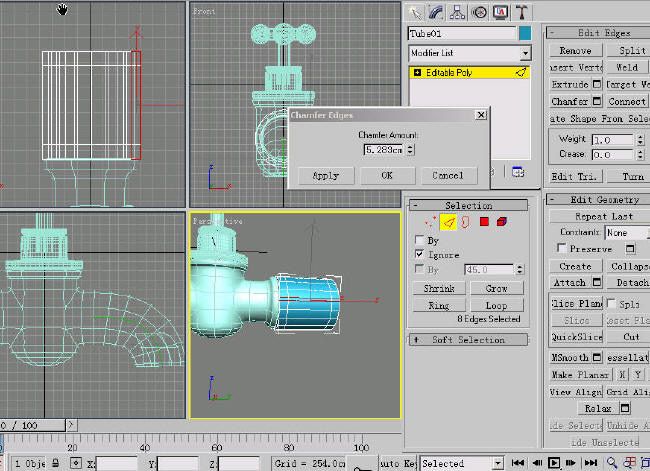The image size is (650, 471).
Task: Click the Shrink selection button
Action: pos(439,288)
